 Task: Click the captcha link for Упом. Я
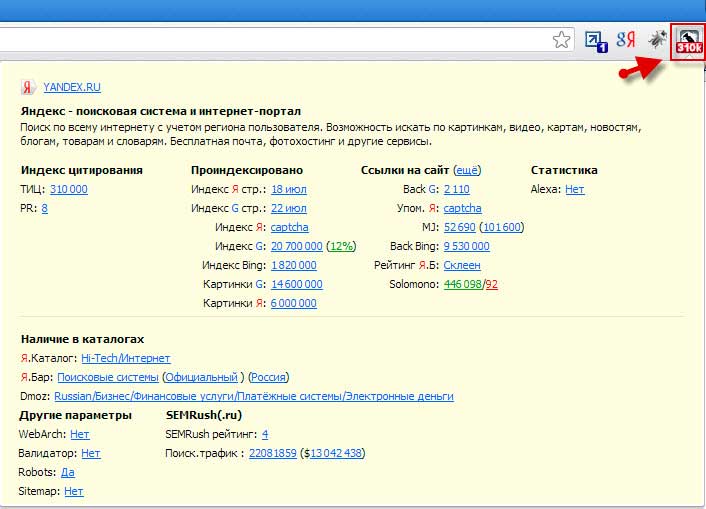pos(462,208)
